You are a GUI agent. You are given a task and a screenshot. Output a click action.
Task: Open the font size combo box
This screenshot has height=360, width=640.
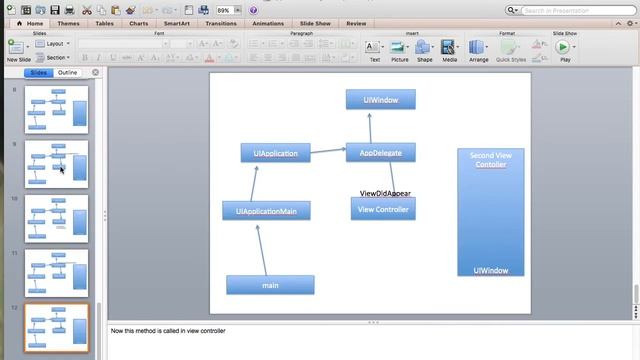coord(182,44)
